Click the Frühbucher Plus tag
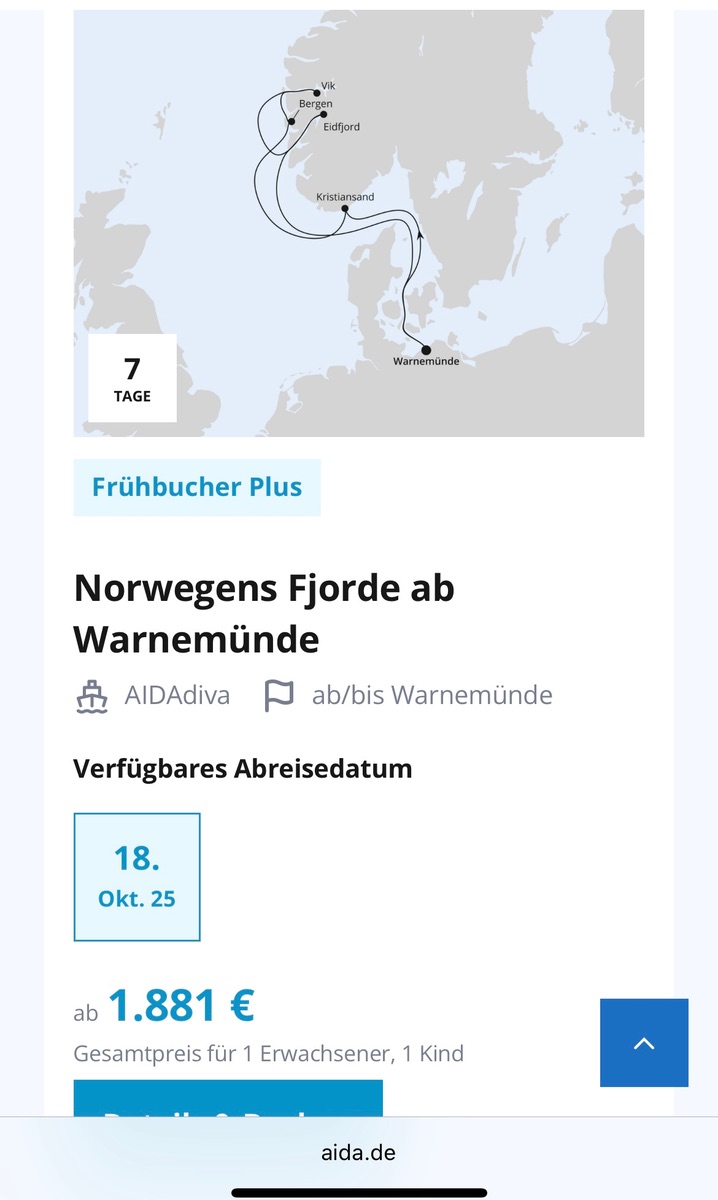Viewport: 718px width, 1200px height. (197, 487)
